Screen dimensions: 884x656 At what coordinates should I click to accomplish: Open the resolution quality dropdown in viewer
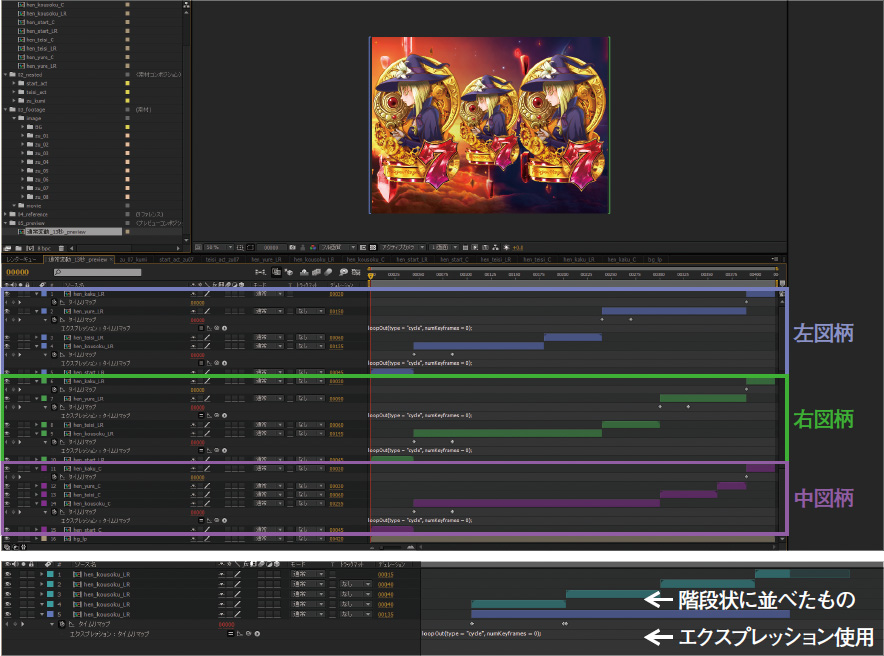click(x=337, y=247)
